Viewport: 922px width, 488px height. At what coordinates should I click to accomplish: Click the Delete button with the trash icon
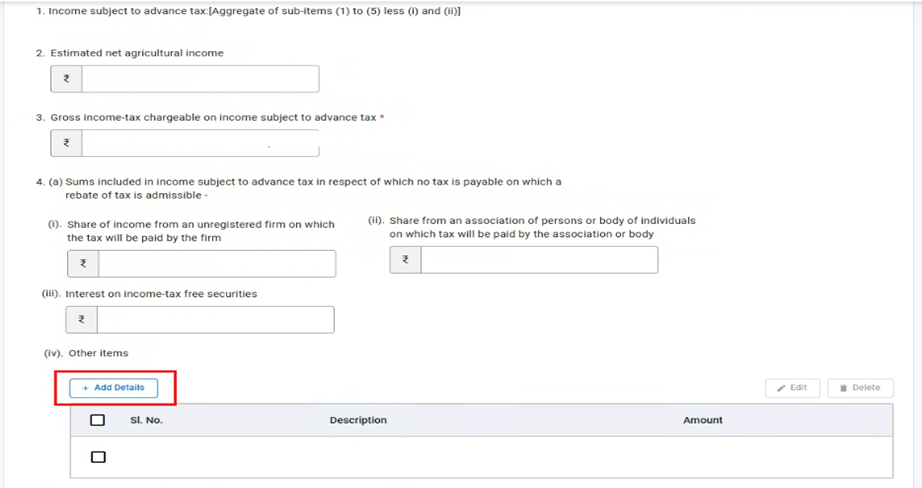pos(860,388)
